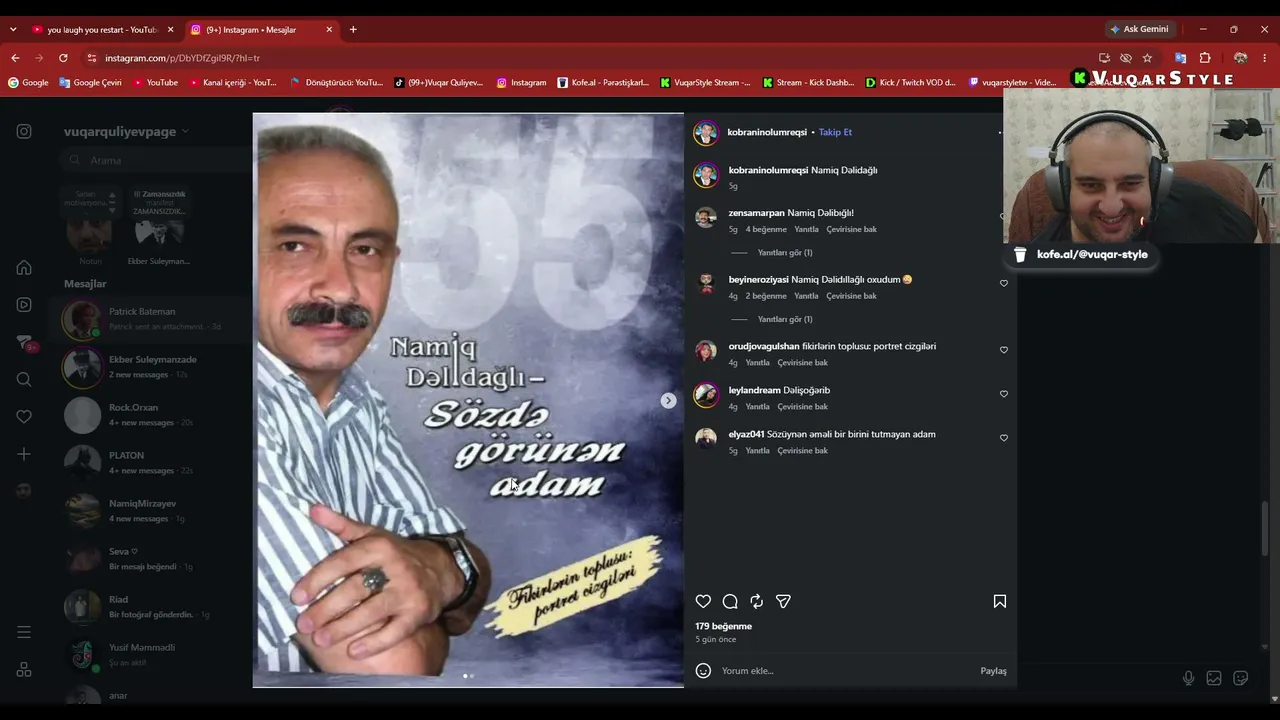The width and height of the screenshot is (1280, 720).
Task: Open the crossed-out eye icon in the address bar
Action: coord(1126,58)
